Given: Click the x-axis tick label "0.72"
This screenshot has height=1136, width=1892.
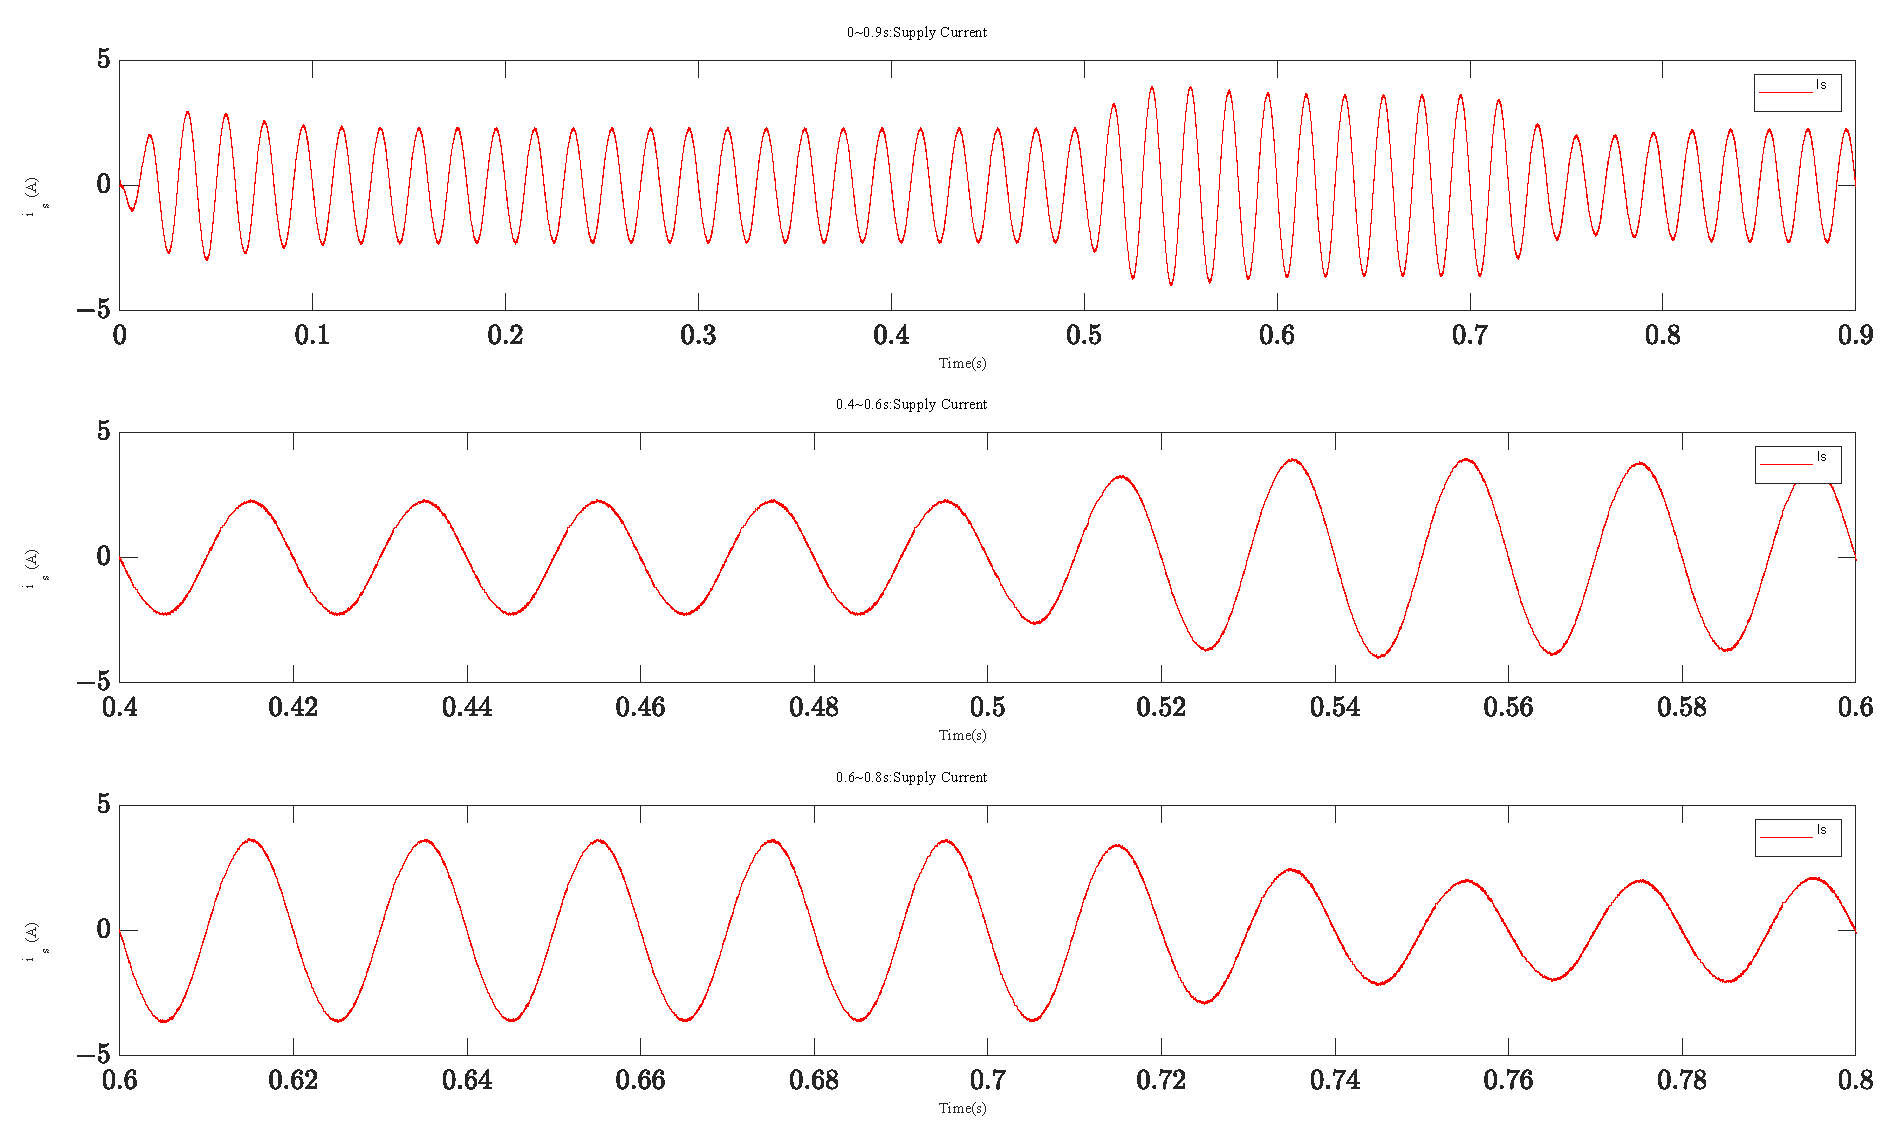Looking at the screenshot, I should [x=1161, y=1080].
